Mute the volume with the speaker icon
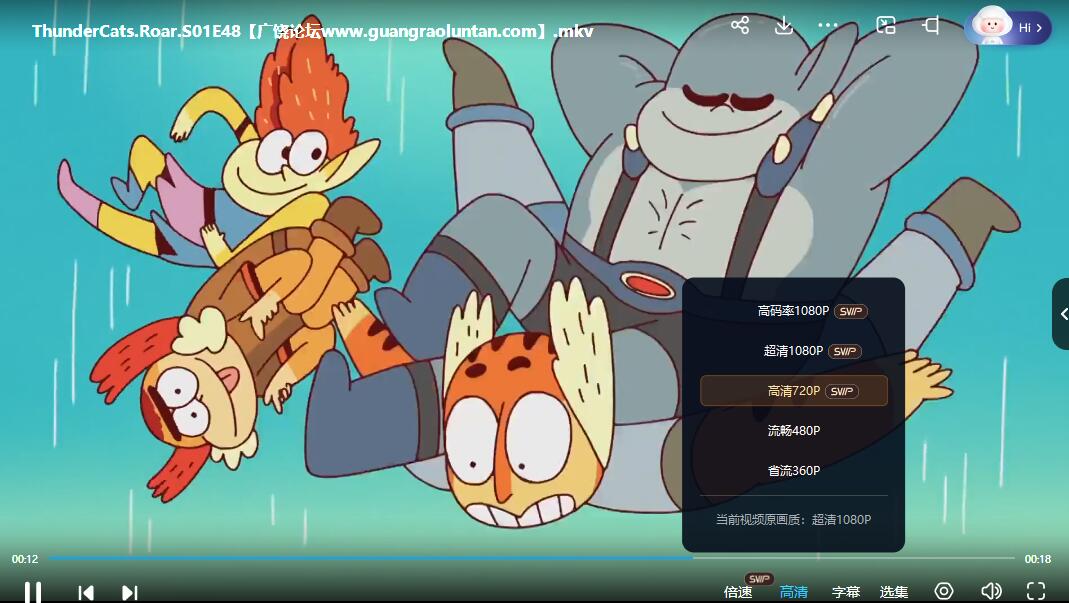This screenshot has width=1069, height=603. click(x=991, y=591)
